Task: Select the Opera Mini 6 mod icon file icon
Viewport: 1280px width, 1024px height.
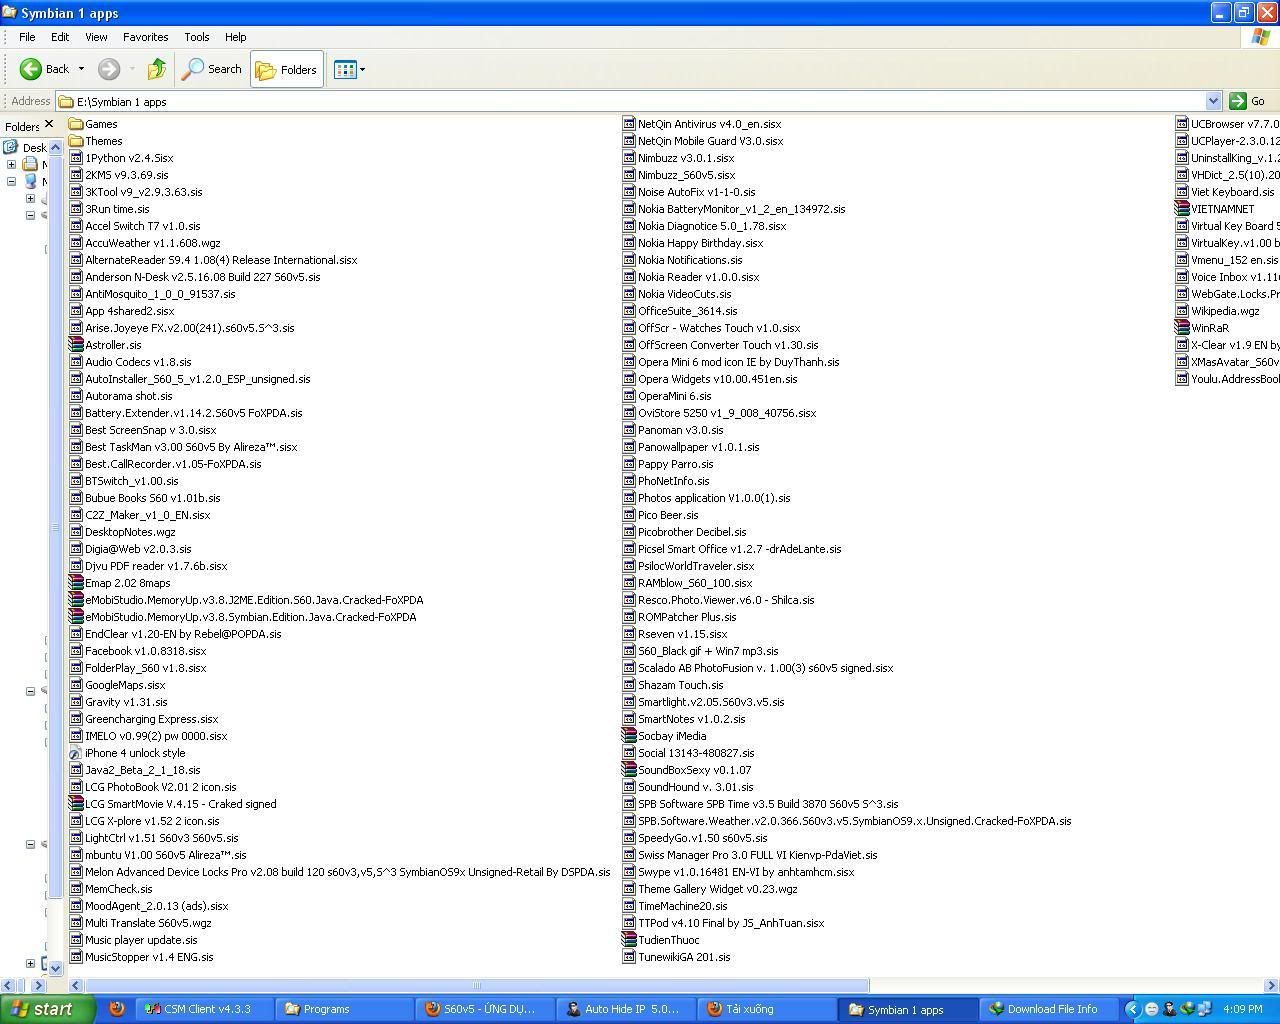Action: coord(629,362)
